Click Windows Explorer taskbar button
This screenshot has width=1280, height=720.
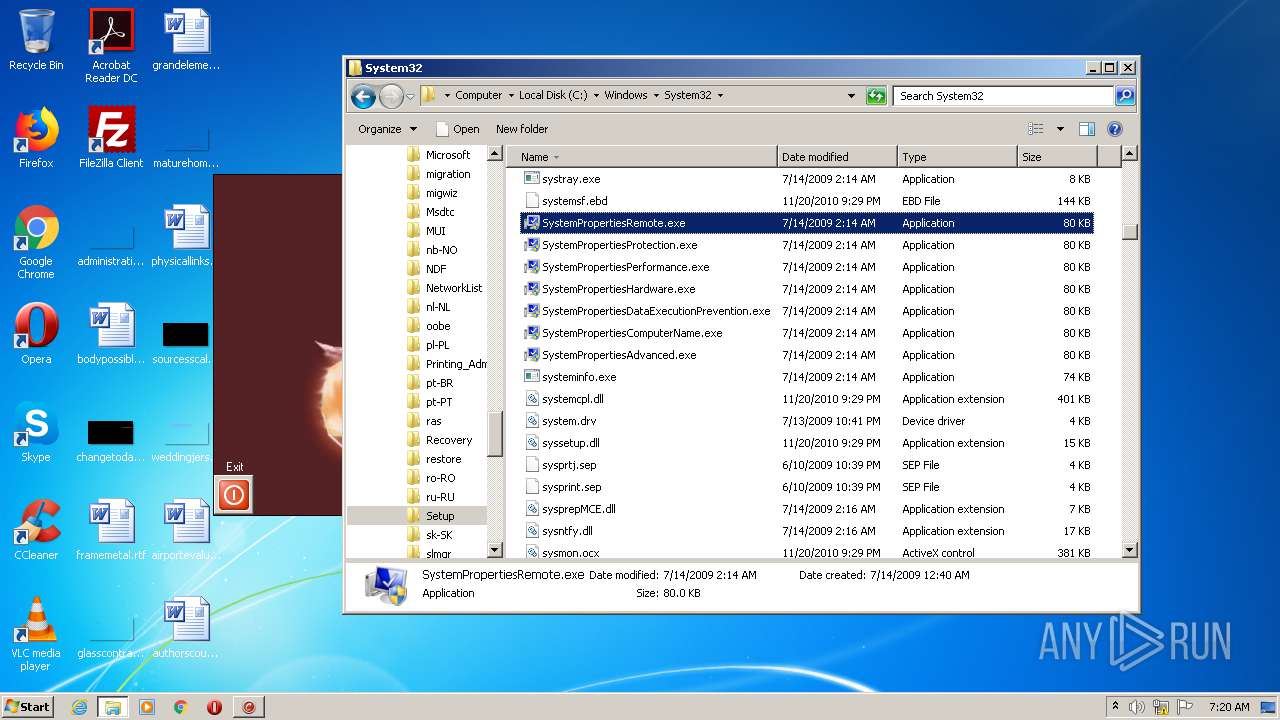point(113,707)
